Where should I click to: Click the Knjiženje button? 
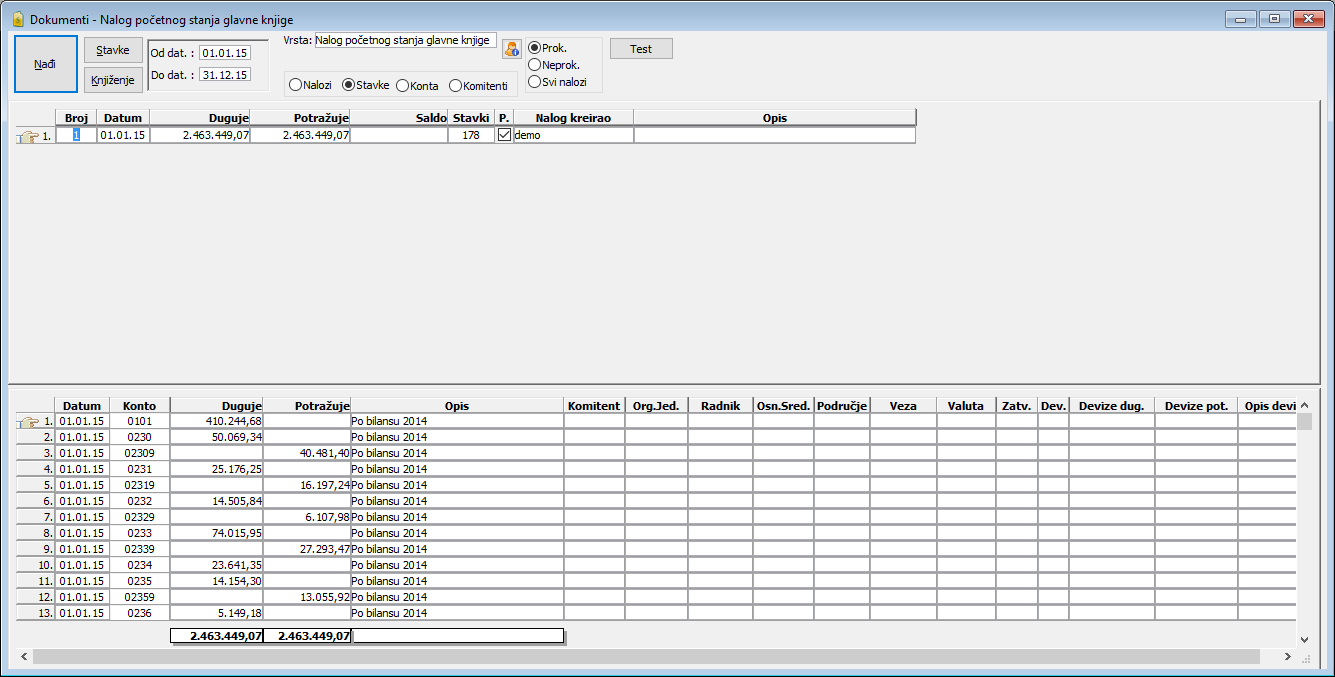coord(113,80)
